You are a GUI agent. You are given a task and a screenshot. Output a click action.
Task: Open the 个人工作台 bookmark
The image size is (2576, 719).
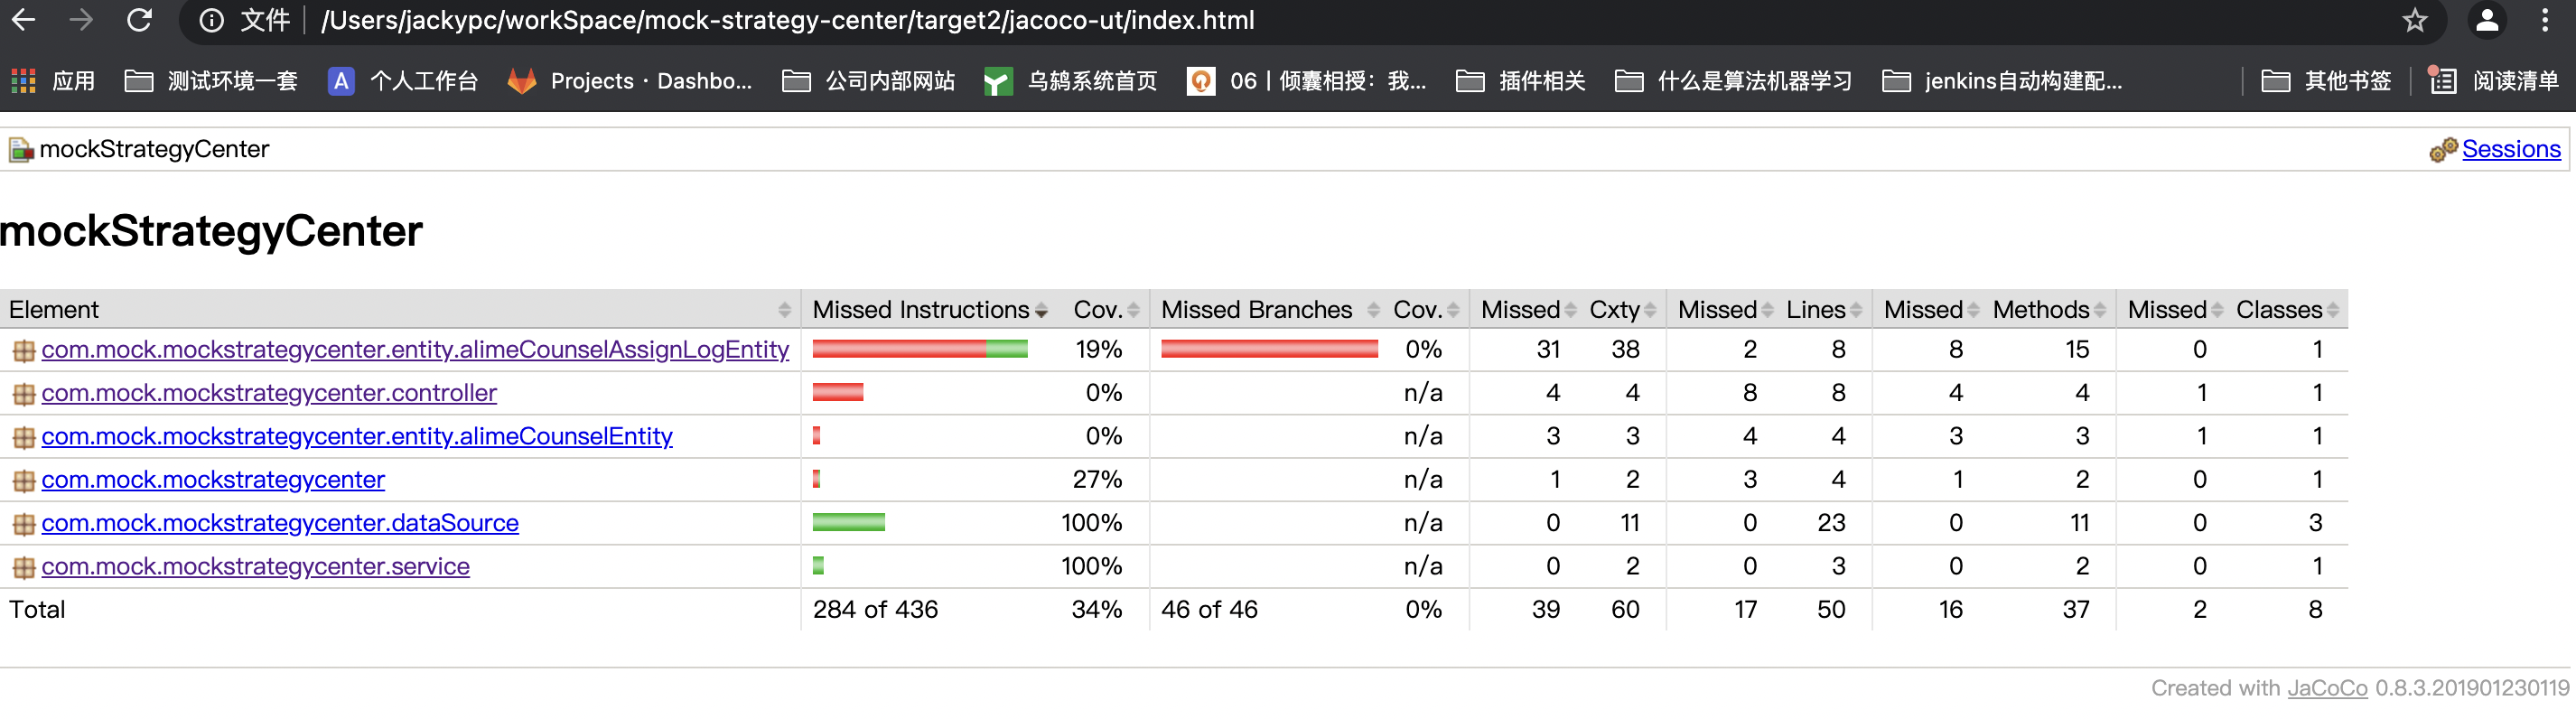tap(403, 81)
